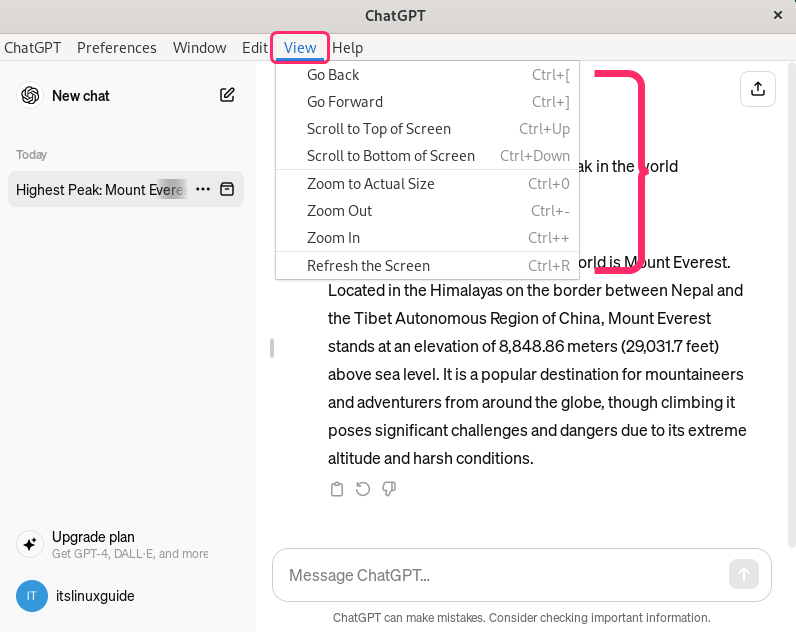The height and width of the screenshot is (632, 796).
Task: Click the thumbs down feedback icon
Action: pos(389,489)
